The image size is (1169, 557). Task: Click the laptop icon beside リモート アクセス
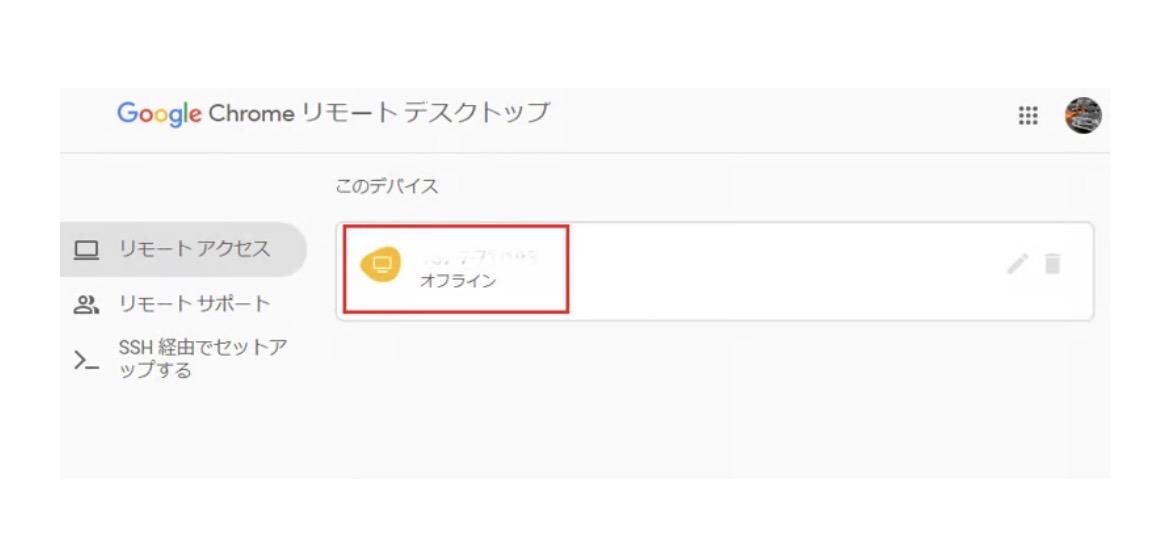click(87, 250)
